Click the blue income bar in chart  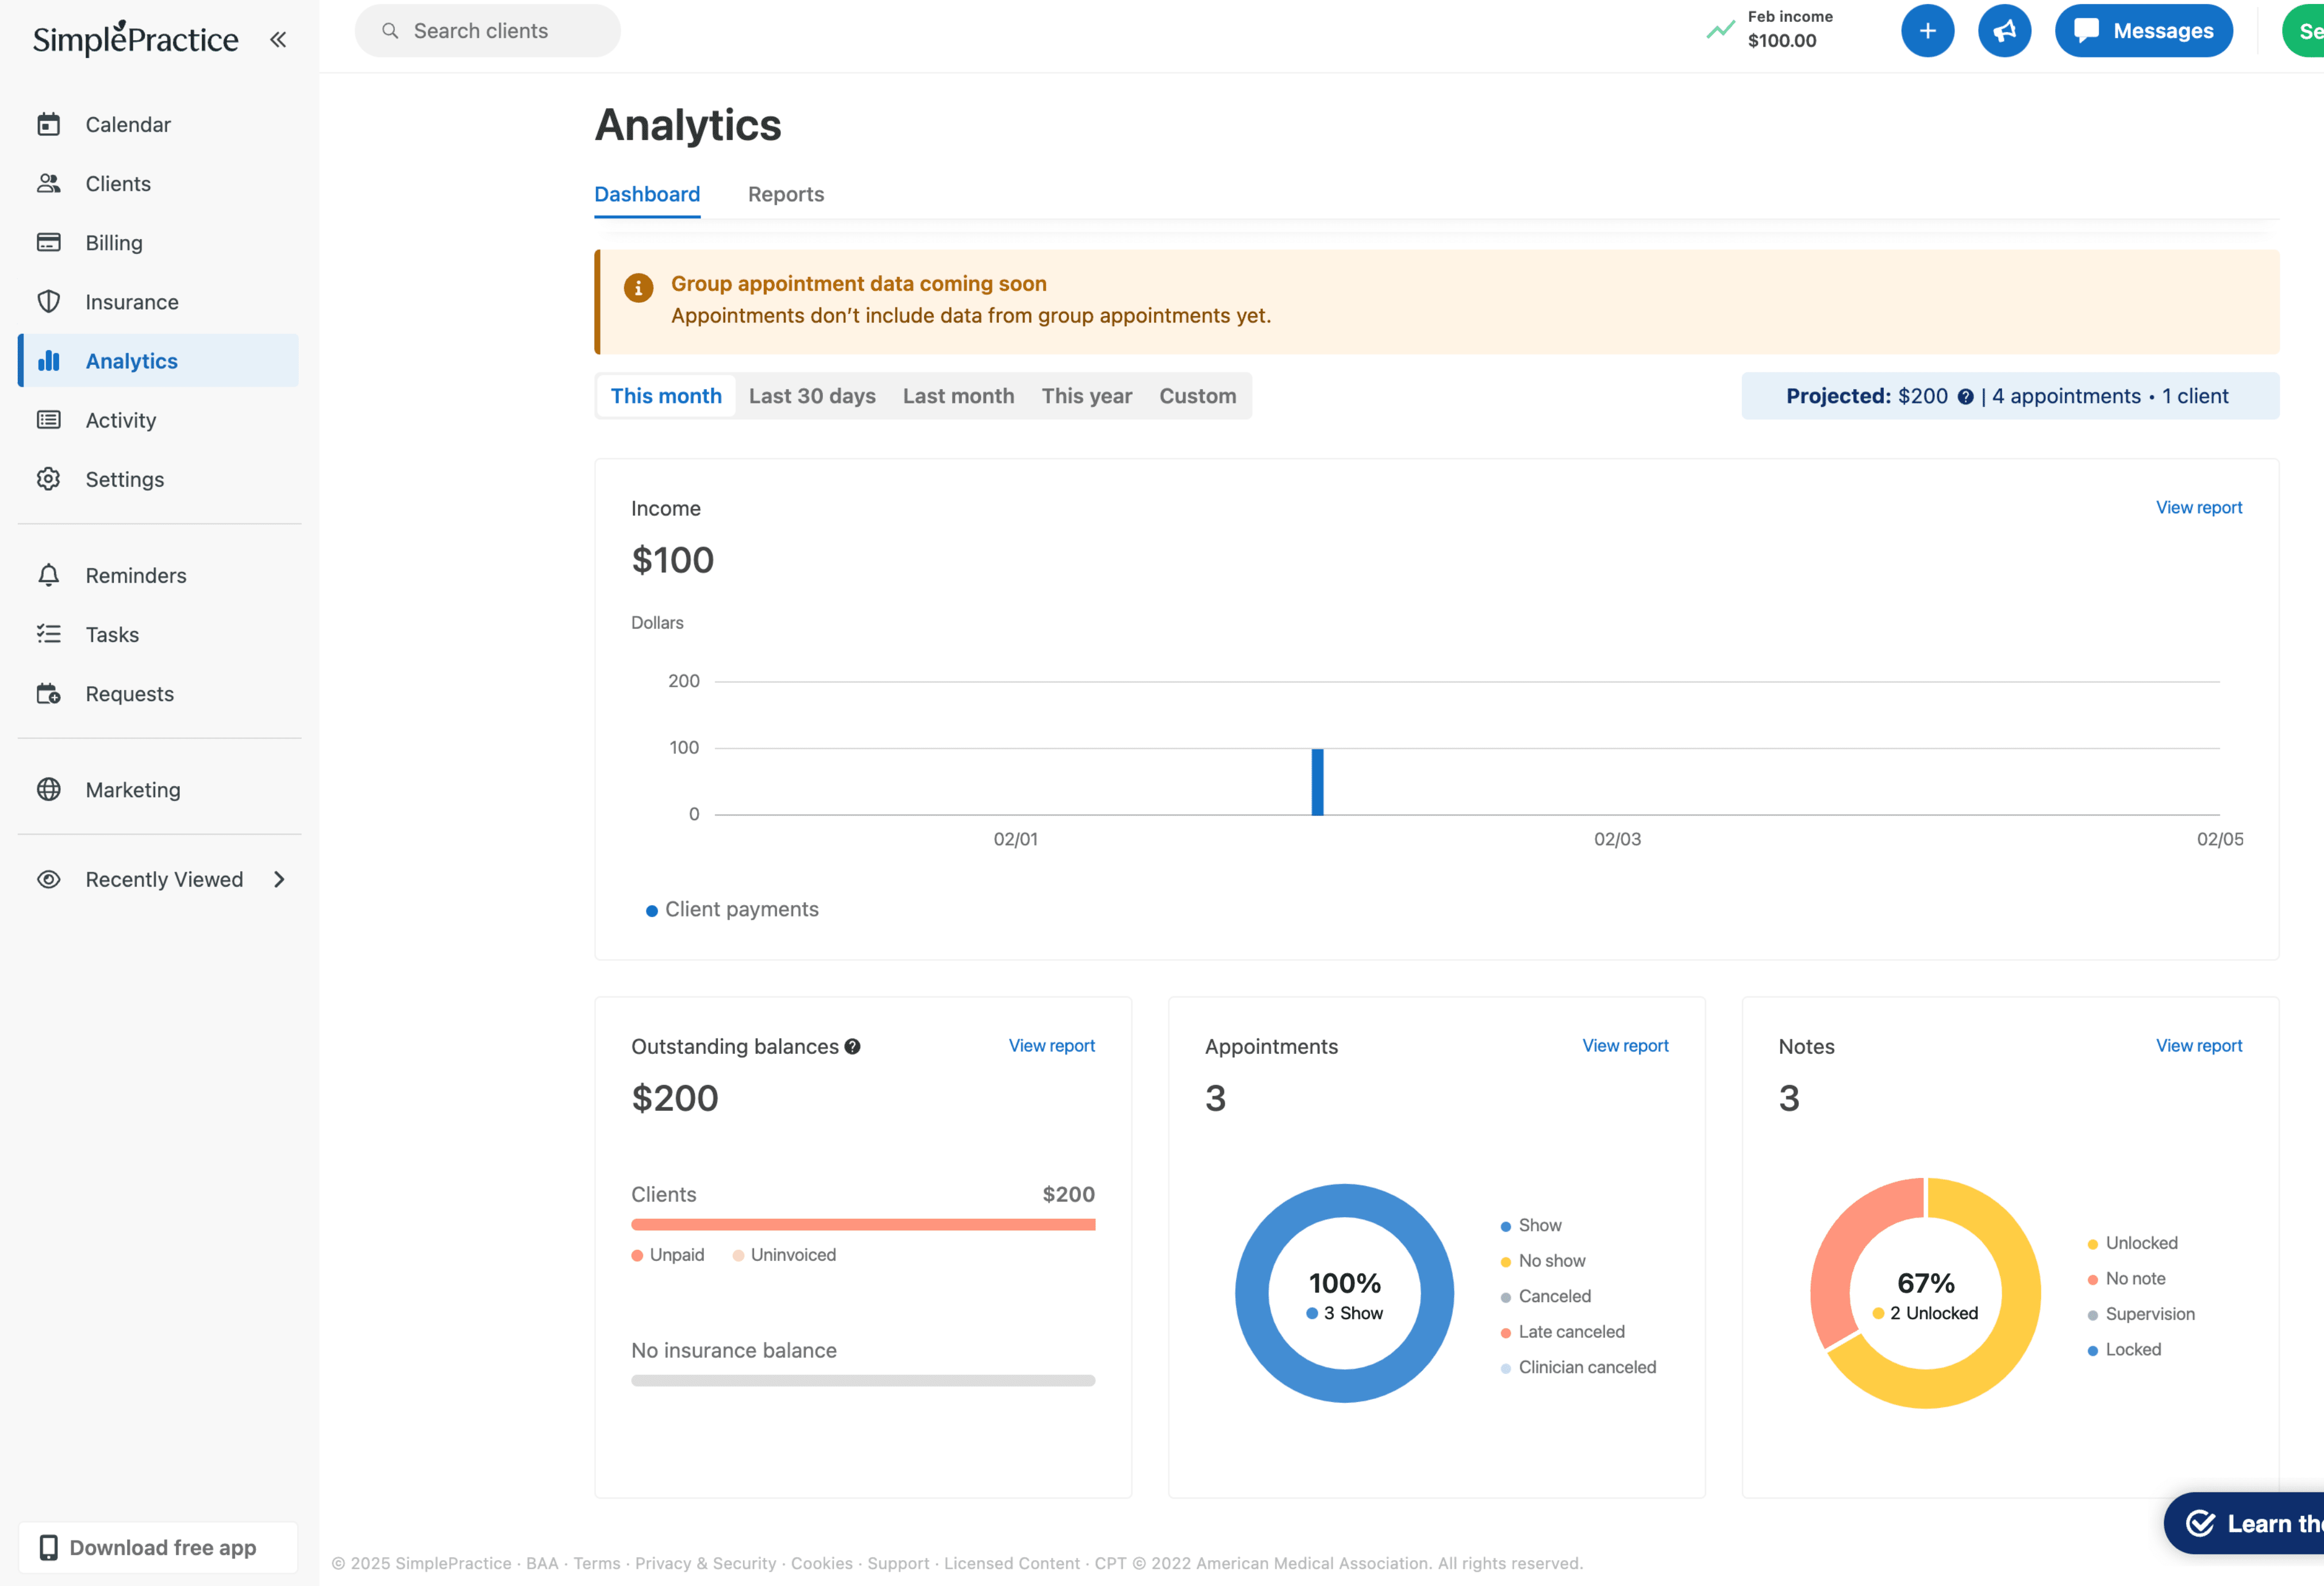[x=1317, y=781]
